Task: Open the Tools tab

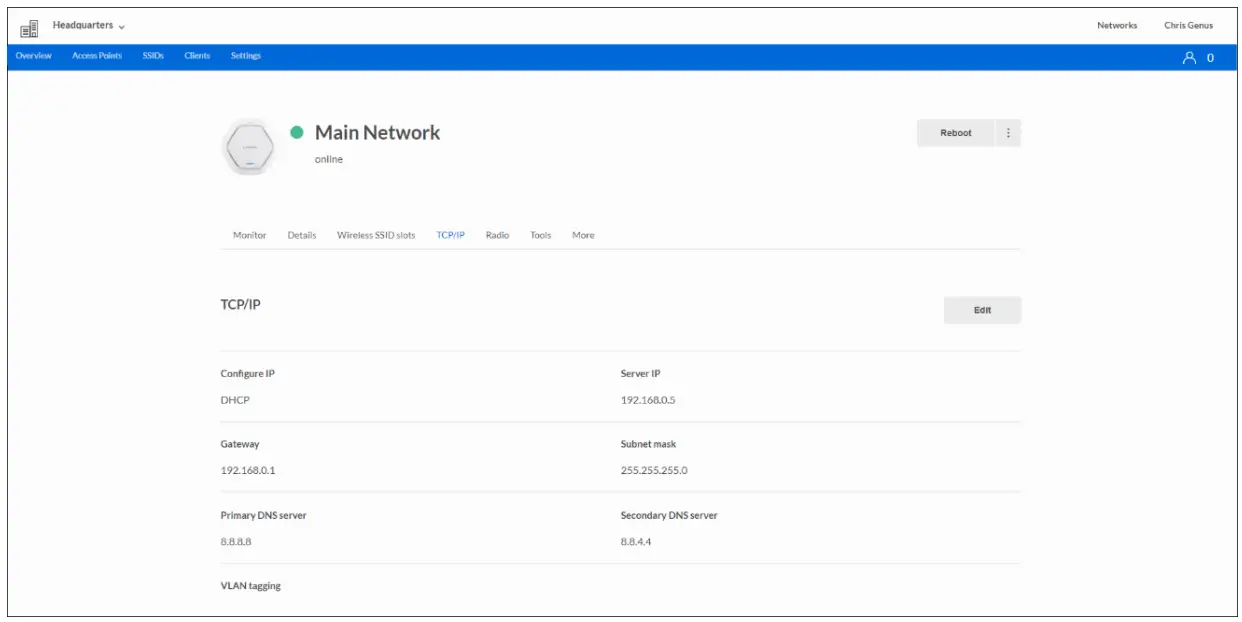Action: click(541, 236)
